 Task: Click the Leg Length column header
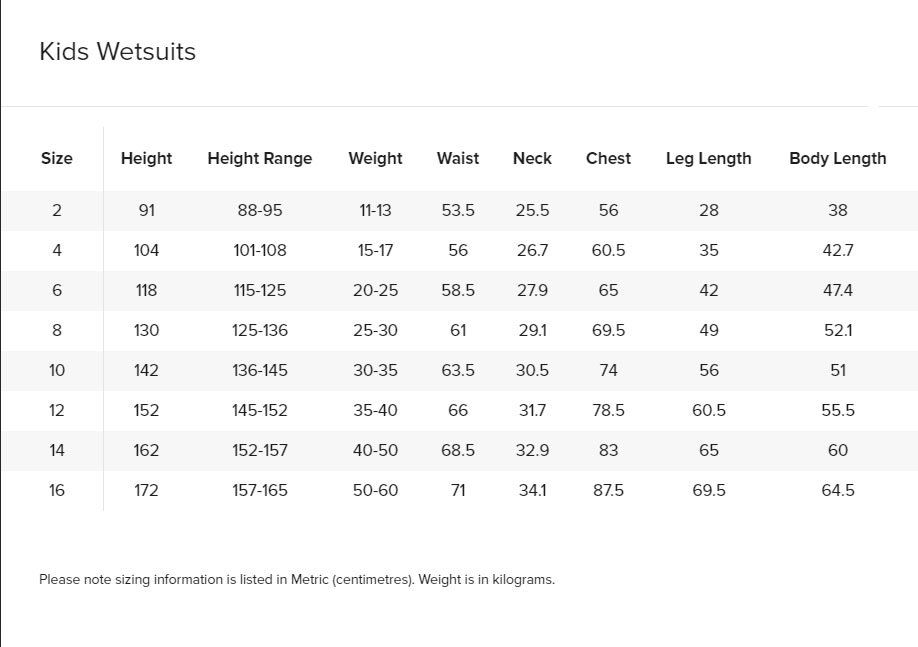click(x=708, y=158)
